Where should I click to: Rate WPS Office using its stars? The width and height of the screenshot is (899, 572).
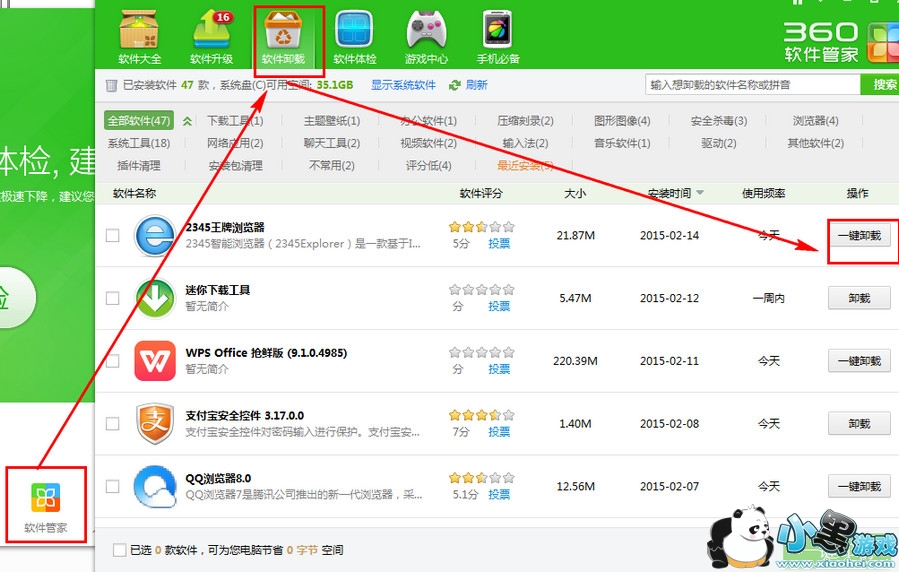pos(482,352)
